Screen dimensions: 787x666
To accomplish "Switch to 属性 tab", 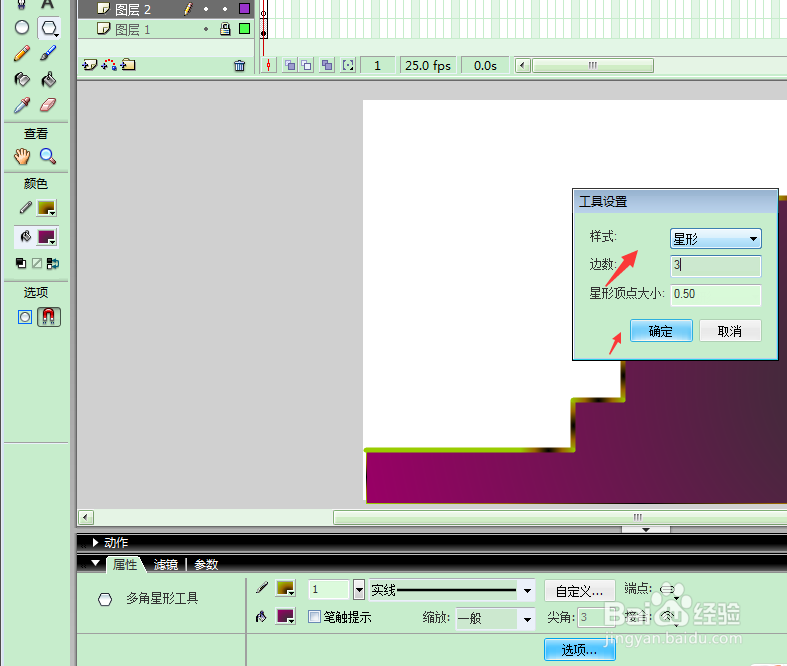I will [x=125, y=565].
